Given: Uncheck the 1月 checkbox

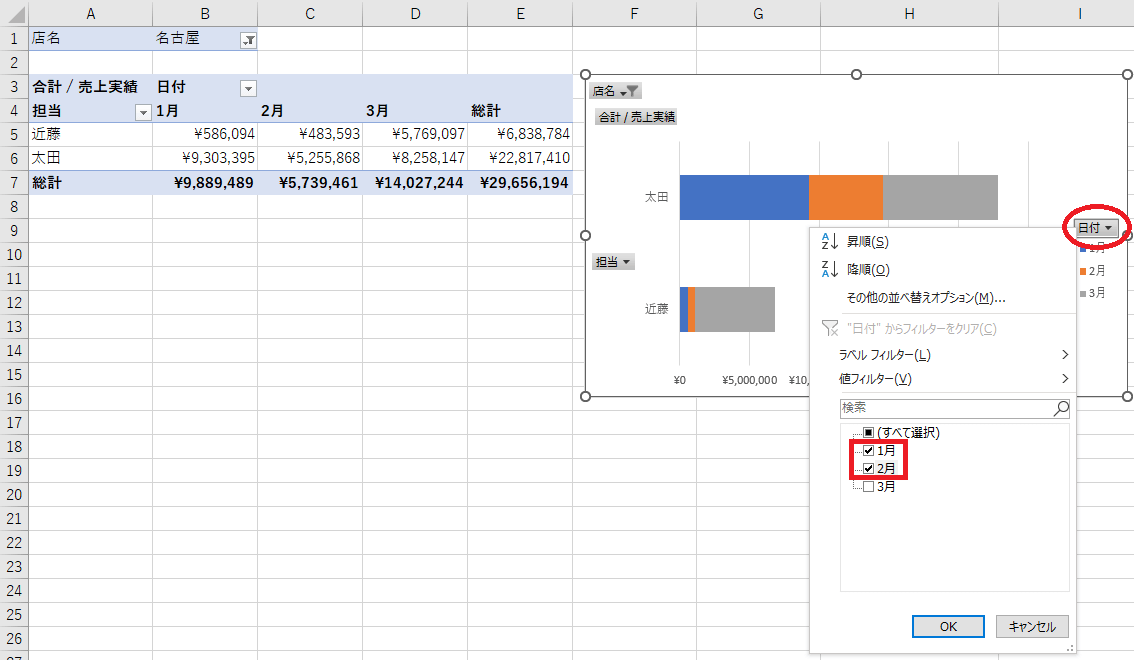Looking at the screenshot, I should pyautogui.click(x=868, y=451).
